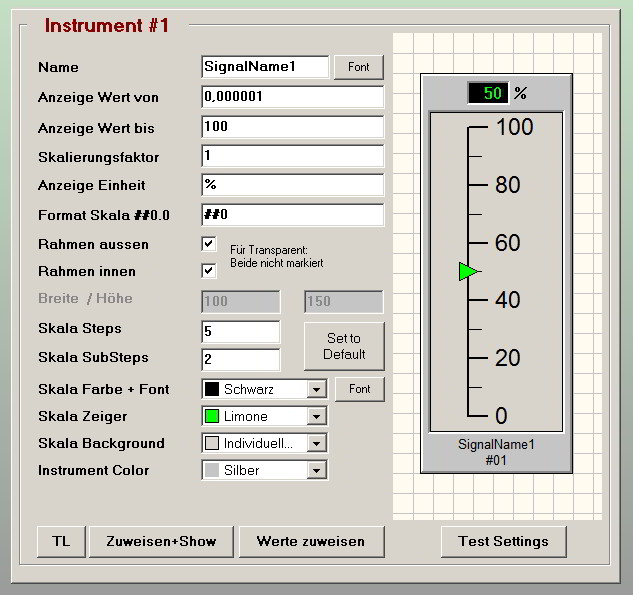Open the Skala Farbe dropdown showing Schwarz
This screenshot has width=633, height=595.
(x=264, y=389)
